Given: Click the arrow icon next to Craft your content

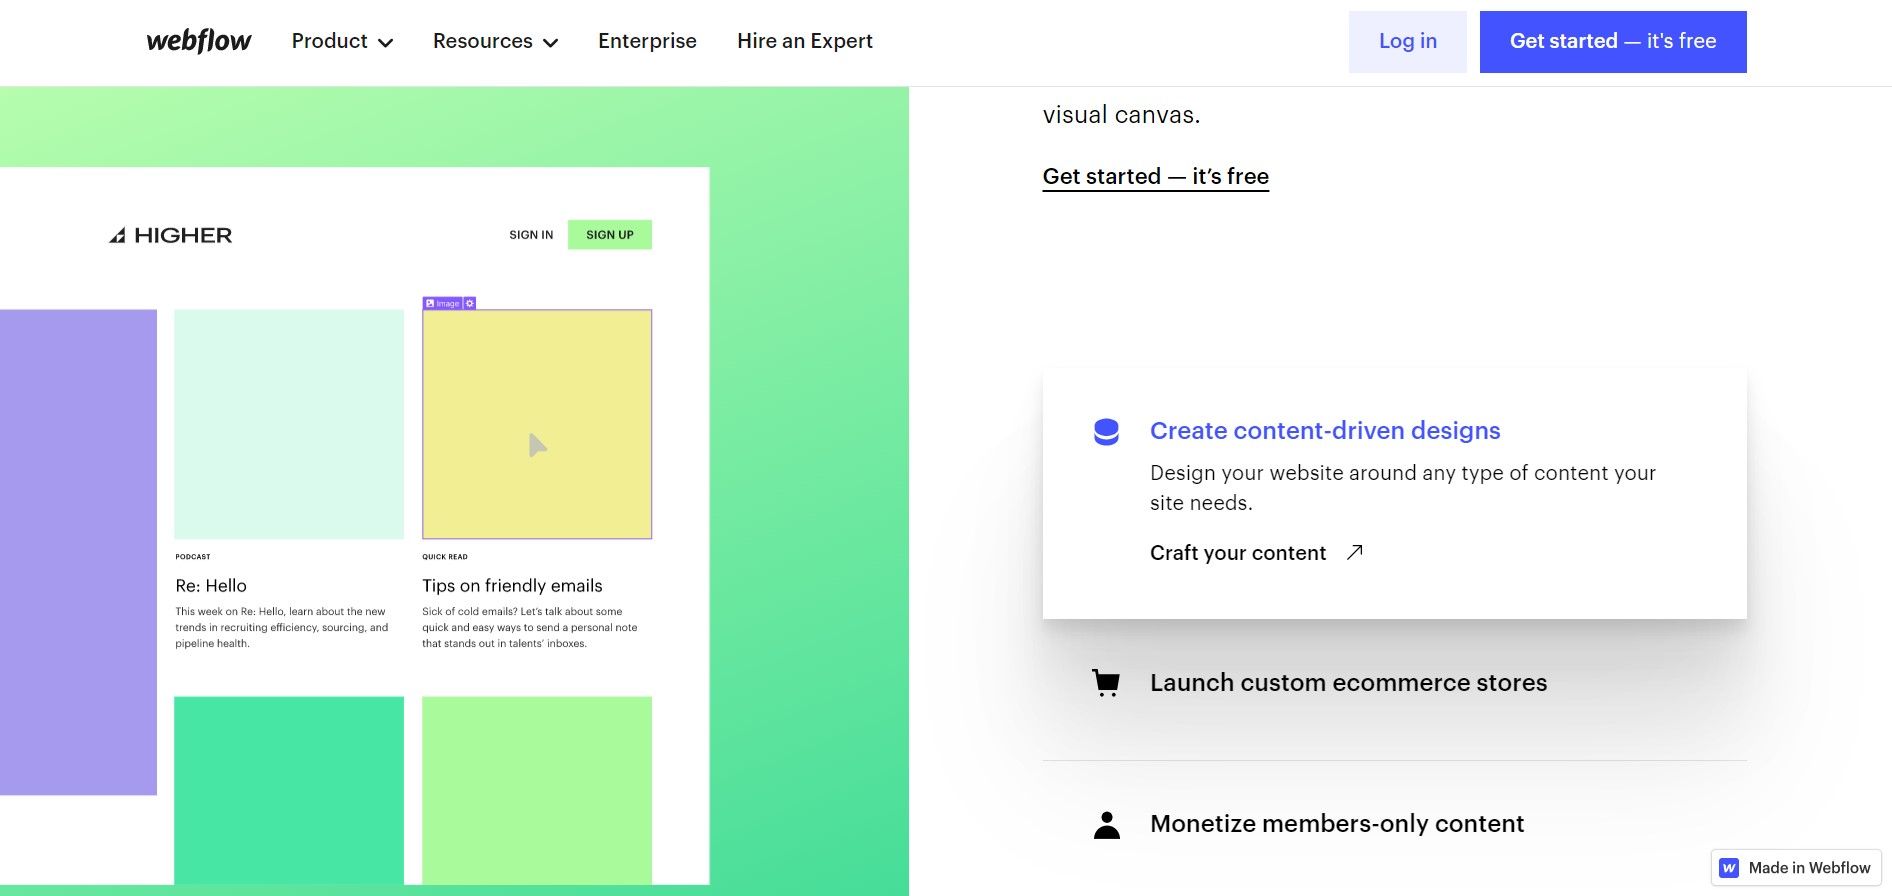Looking at the screenshot, I should [1354, 553].
